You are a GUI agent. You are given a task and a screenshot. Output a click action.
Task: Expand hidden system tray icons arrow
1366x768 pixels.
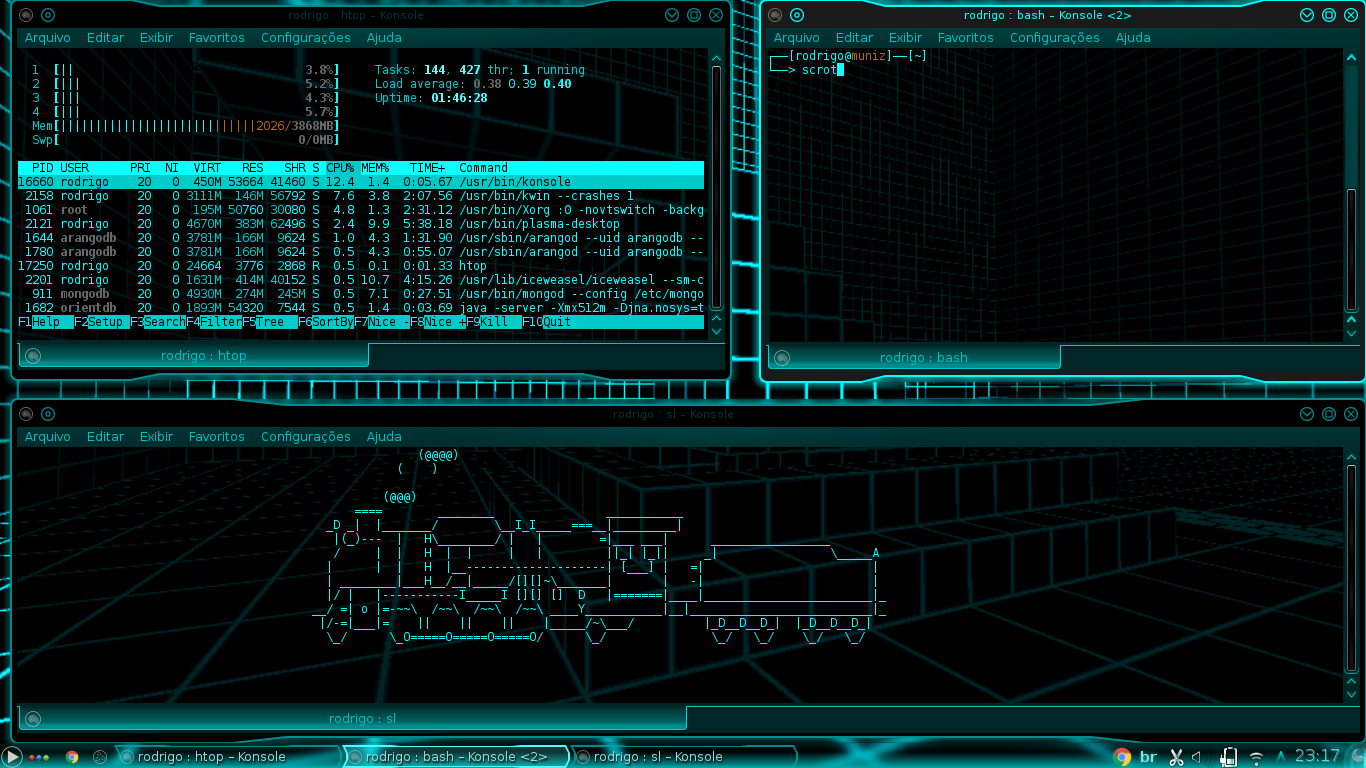[x=1282, y=757]
